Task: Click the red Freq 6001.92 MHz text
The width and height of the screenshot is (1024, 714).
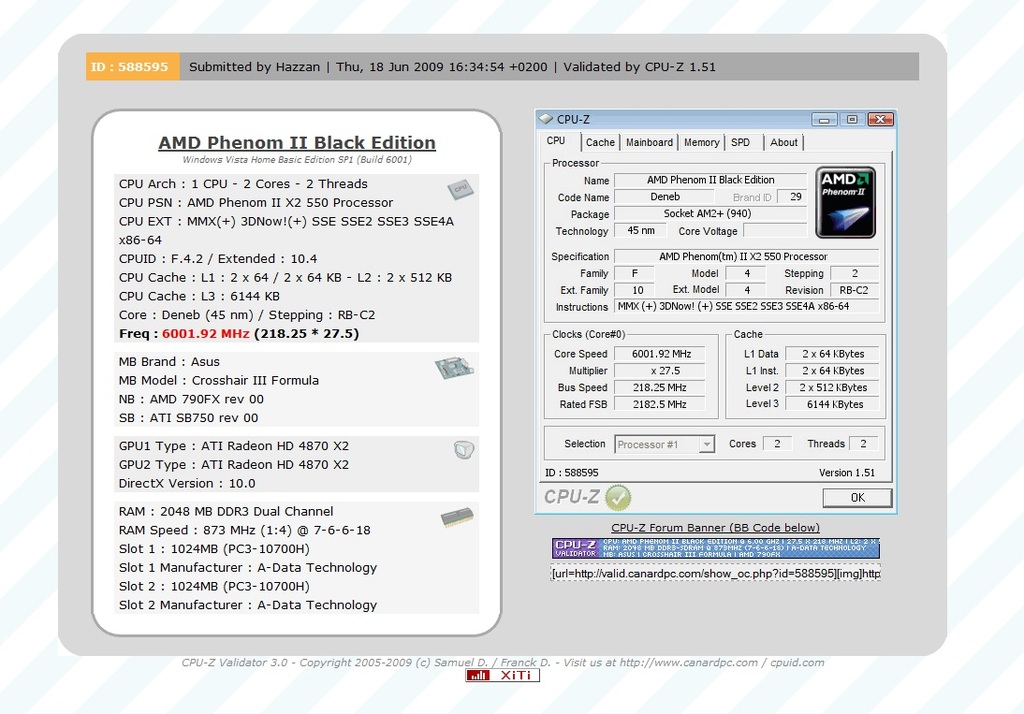Action: point(206,334)
